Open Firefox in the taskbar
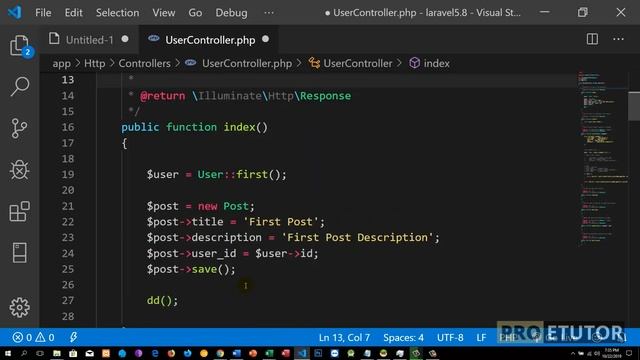Image resolution: width=640 pixels, height=360 pixels. point(171,353)
